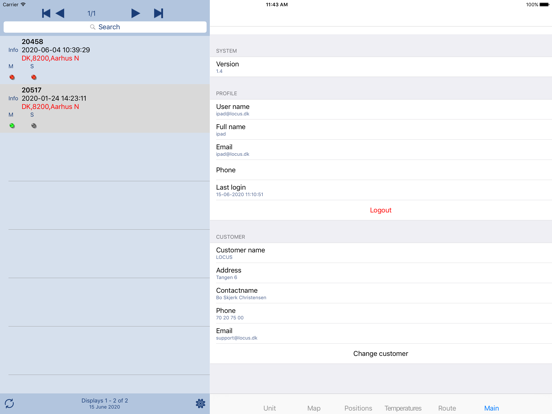
Task: Click the 11:43 AM clock
Action: click(x=277, y=5)
